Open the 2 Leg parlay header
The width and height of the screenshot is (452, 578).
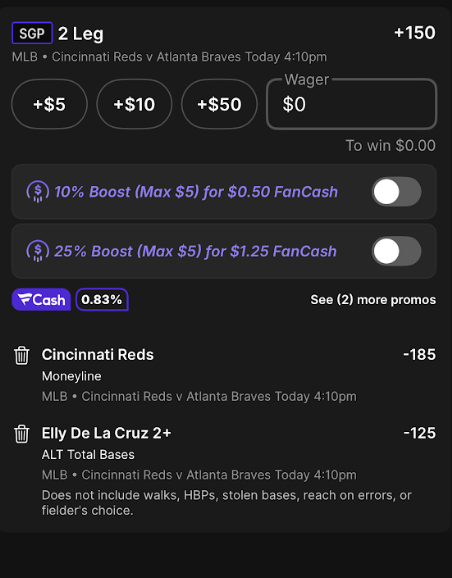[x=81, y=34]
